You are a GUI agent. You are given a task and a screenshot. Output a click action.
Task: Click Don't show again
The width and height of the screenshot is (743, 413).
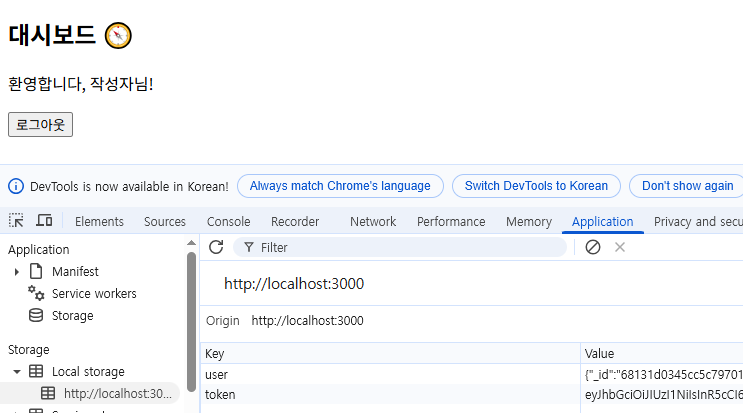[688, 186]
